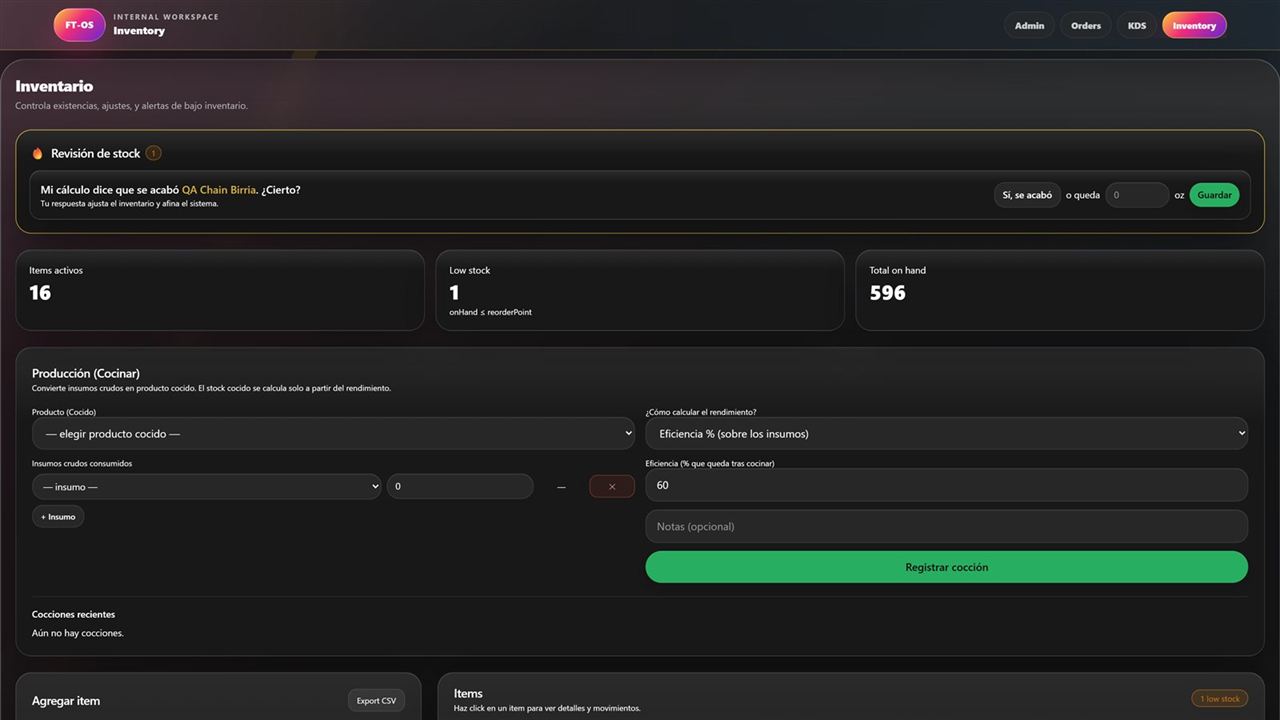1280x720 pixels.
Task: Expand the 'insumo' ingredient dropdown
Action: point(206,486)
